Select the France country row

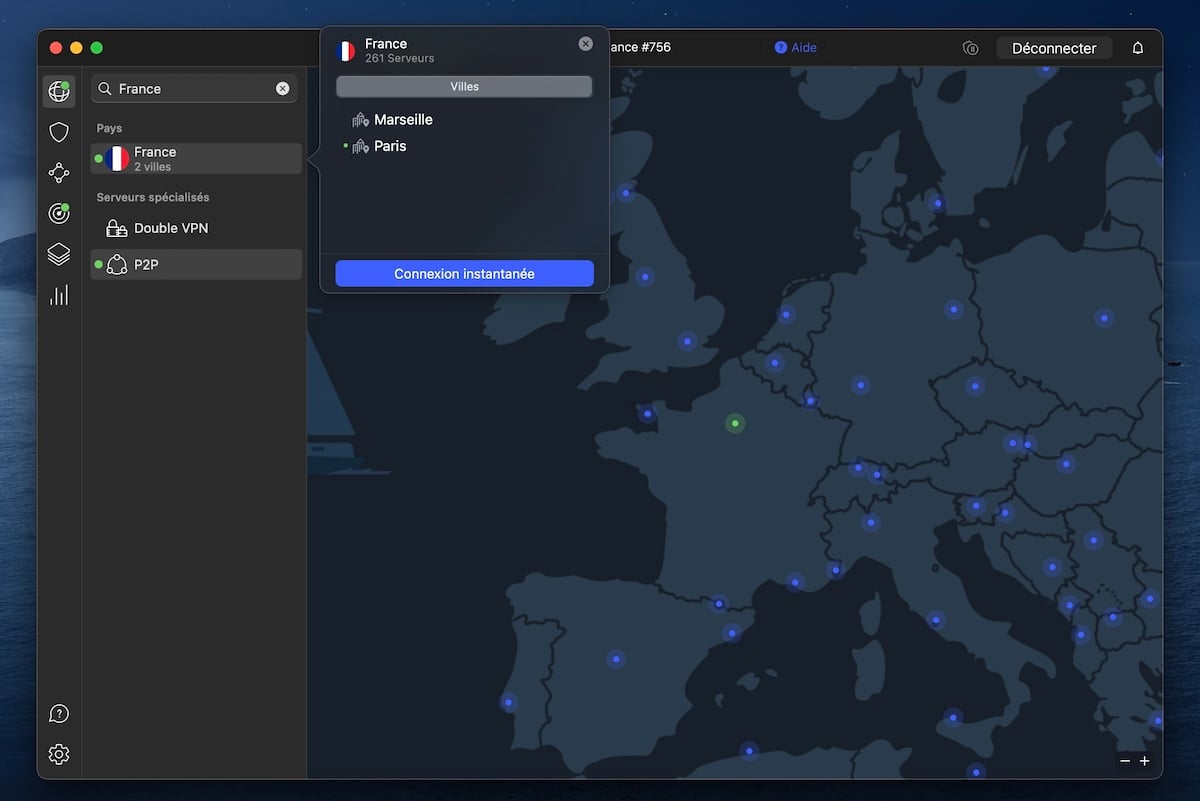[x=196, y=159]
